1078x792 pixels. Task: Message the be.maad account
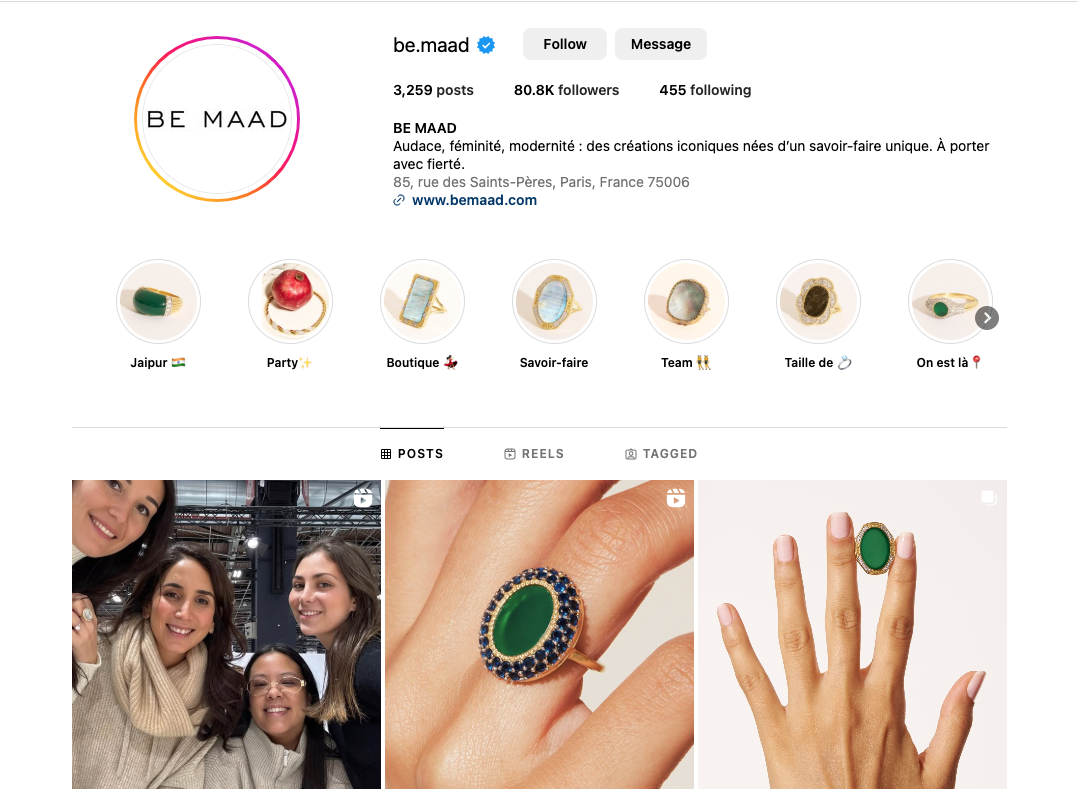coord(661,44)
